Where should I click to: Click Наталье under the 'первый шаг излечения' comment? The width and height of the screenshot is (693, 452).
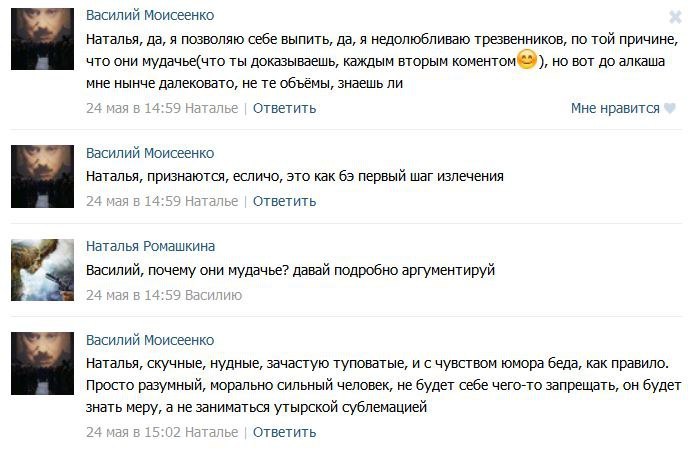coord(212,201)
